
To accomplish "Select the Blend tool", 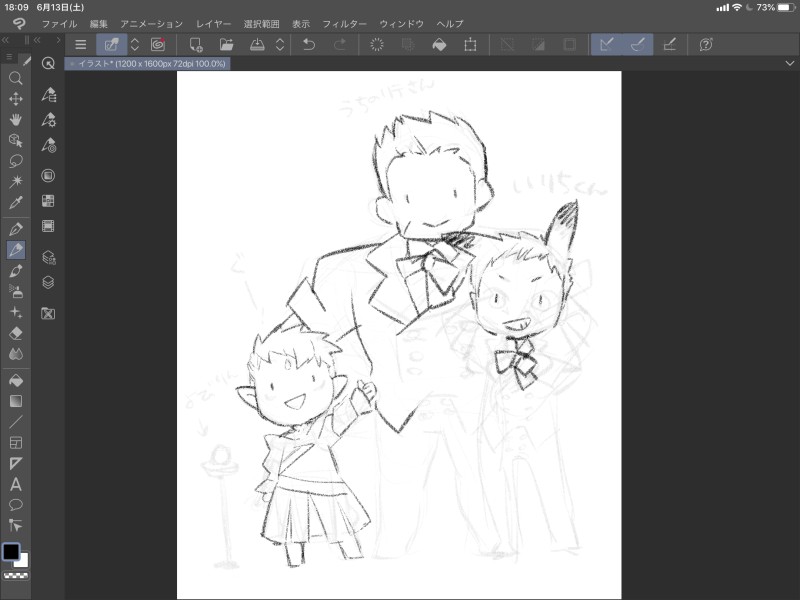I will pos(16,354).
